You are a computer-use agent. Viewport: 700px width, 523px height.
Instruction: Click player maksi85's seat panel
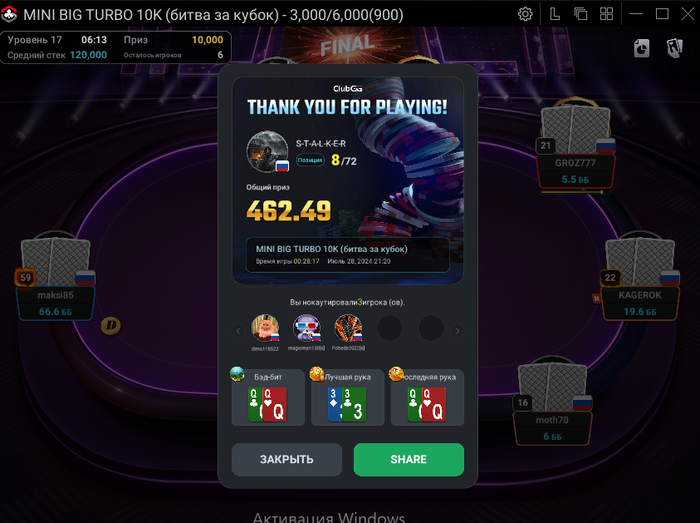(55, 303)
